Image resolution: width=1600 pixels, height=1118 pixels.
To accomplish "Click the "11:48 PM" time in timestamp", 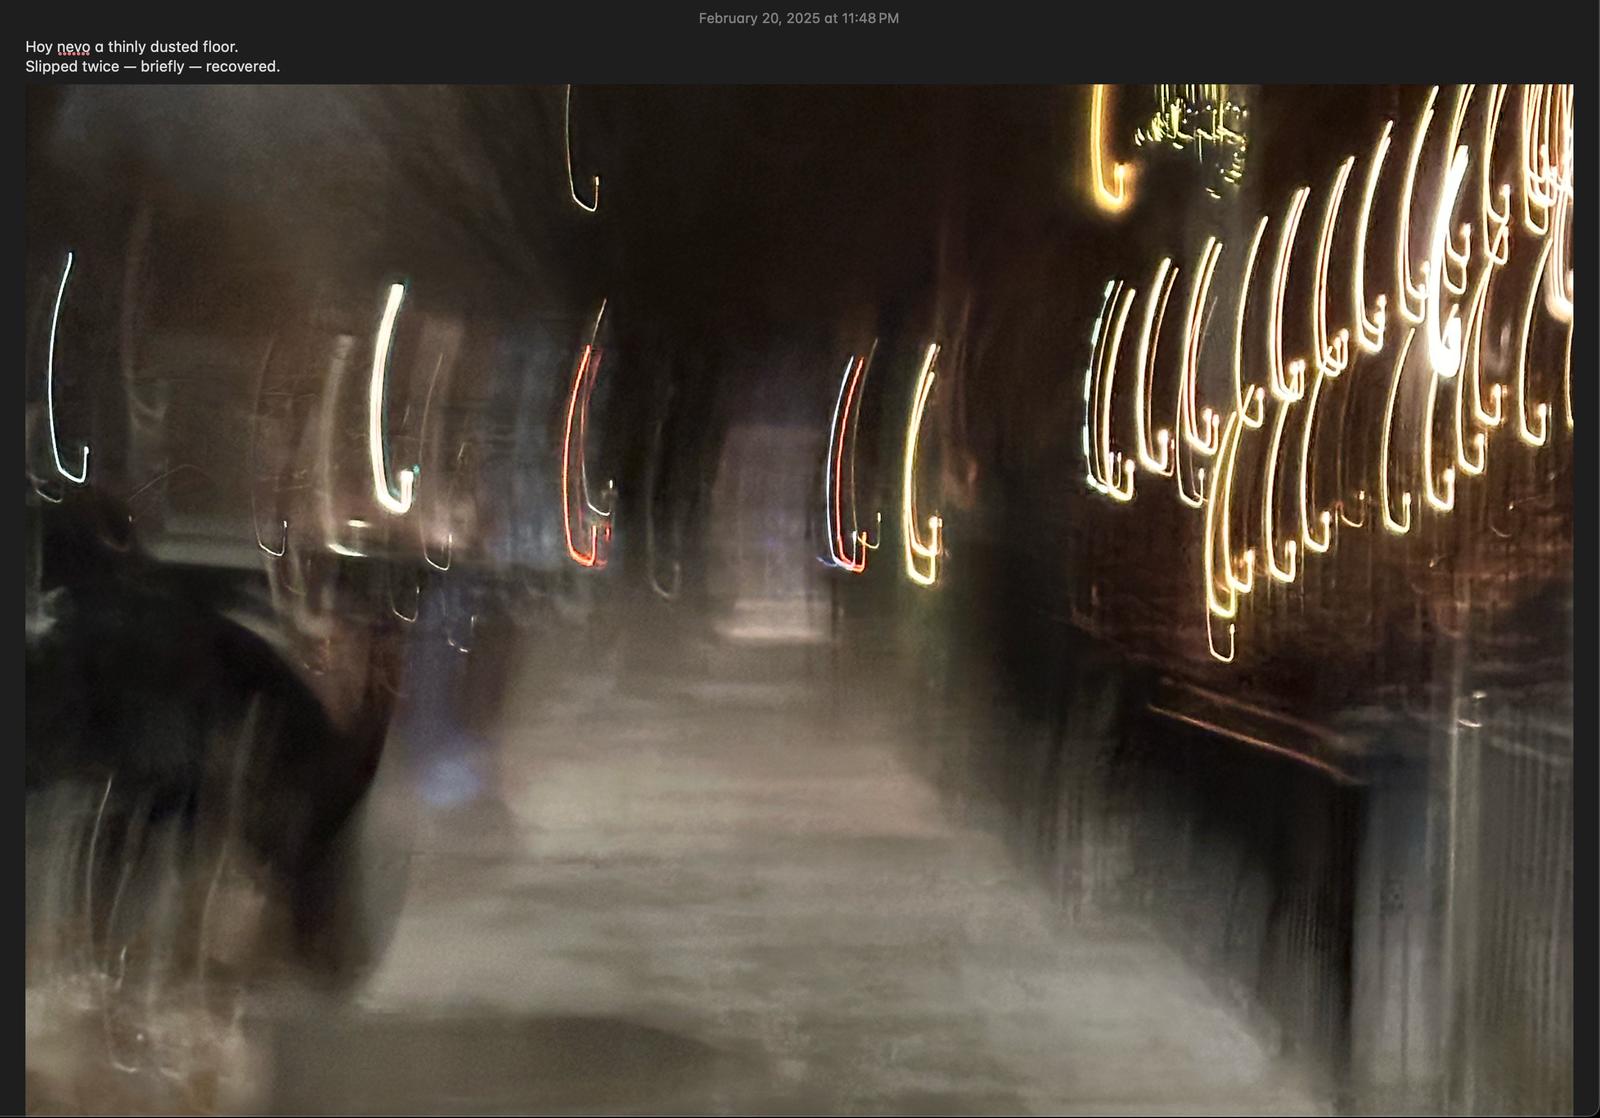I will 870,18.
